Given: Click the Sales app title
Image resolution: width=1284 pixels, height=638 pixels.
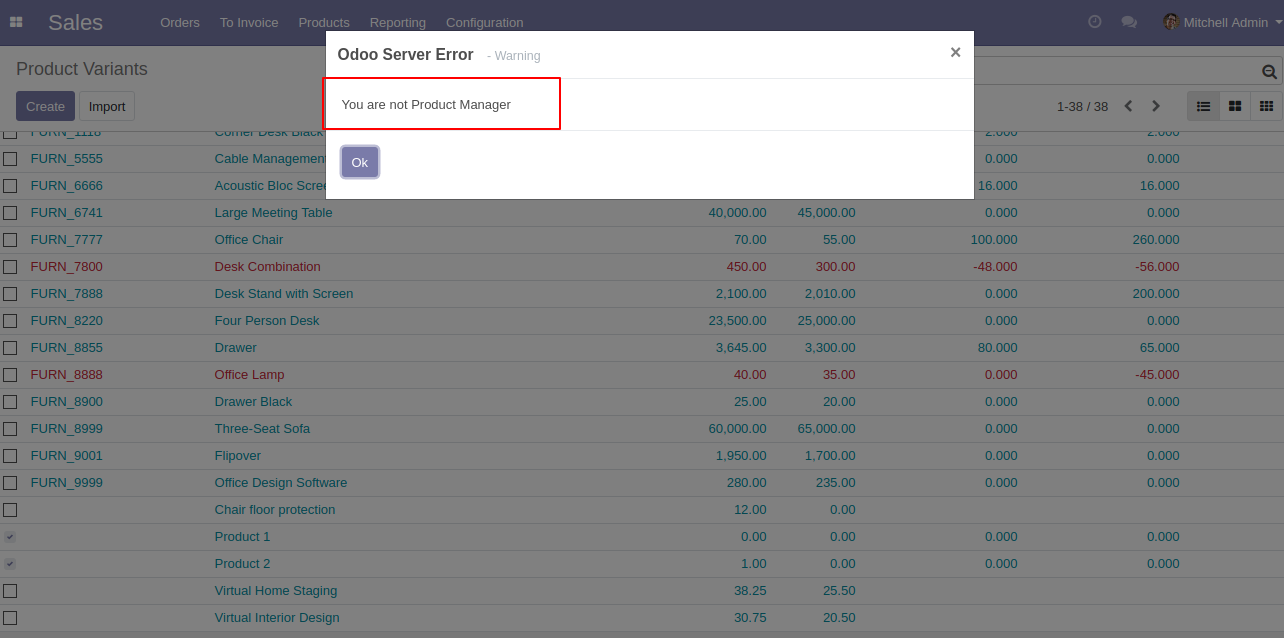Looking at the screenshot, I should tap(75, 22).
